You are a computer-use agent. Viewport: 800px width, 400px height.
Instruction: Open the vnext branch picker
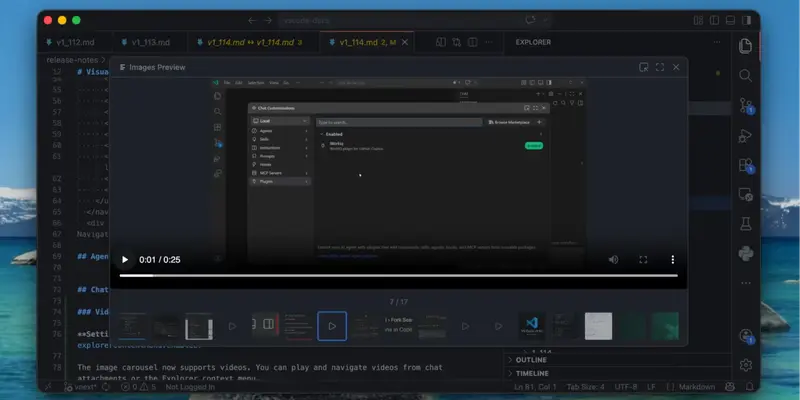80,387
